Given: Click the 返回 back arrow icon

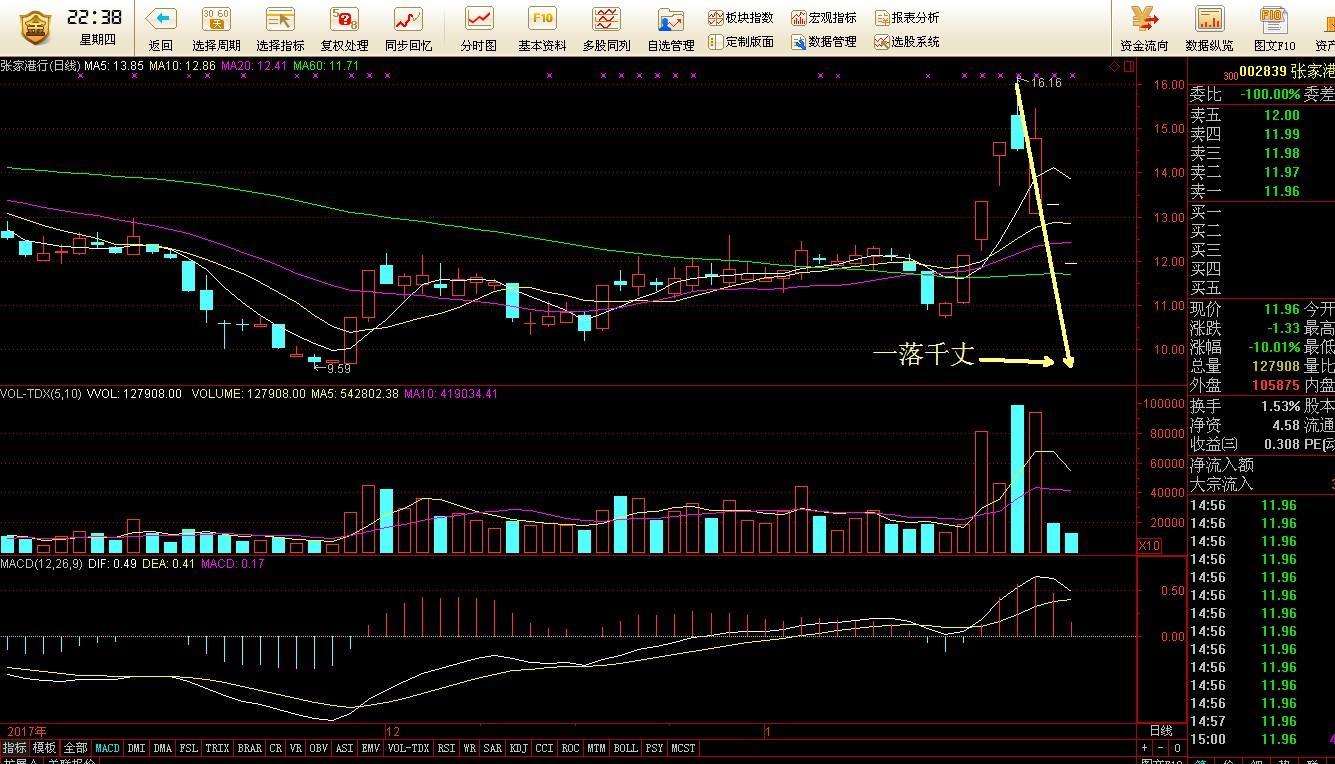Looking at the screenshot, I should coord(161,19).
